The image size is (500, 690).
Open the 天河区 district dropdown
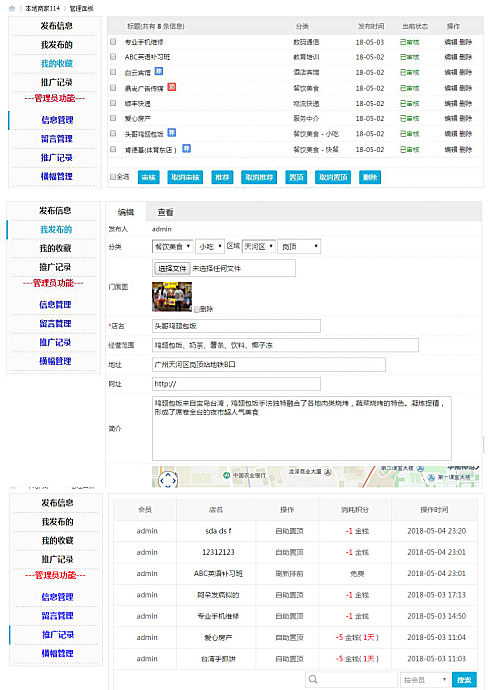click(259, 246)
